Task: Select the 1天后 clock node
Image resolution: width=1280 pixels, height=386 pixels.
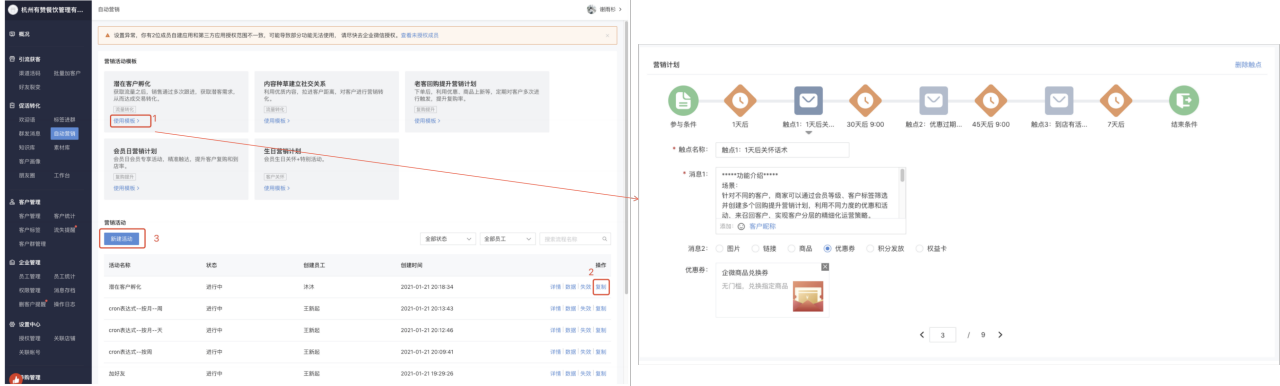Action: (740, 99)
